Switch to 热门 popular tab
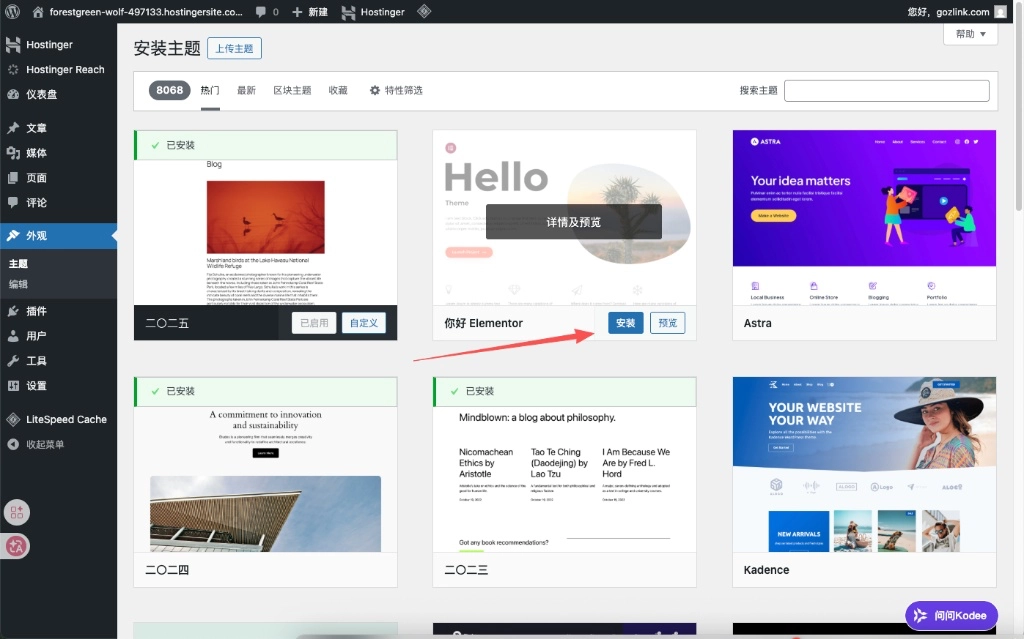 coord(210,90)
